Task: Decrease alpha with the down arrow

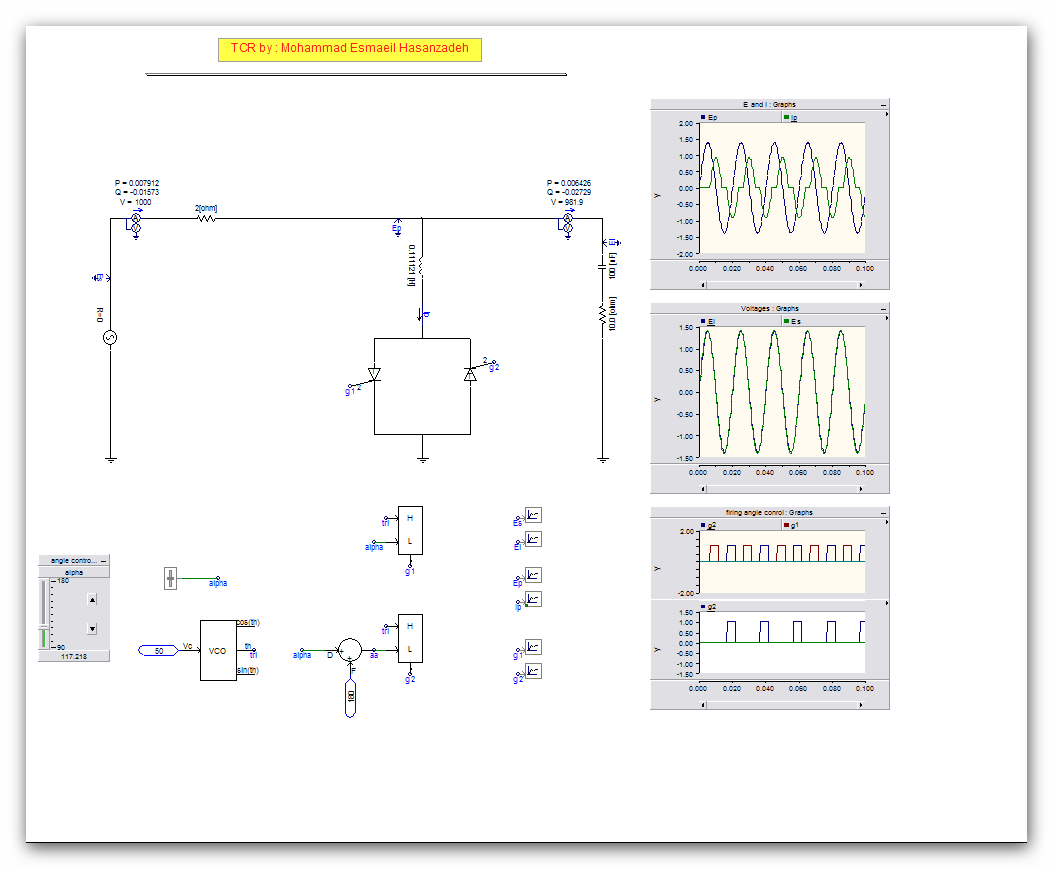Action: (92, 629)
